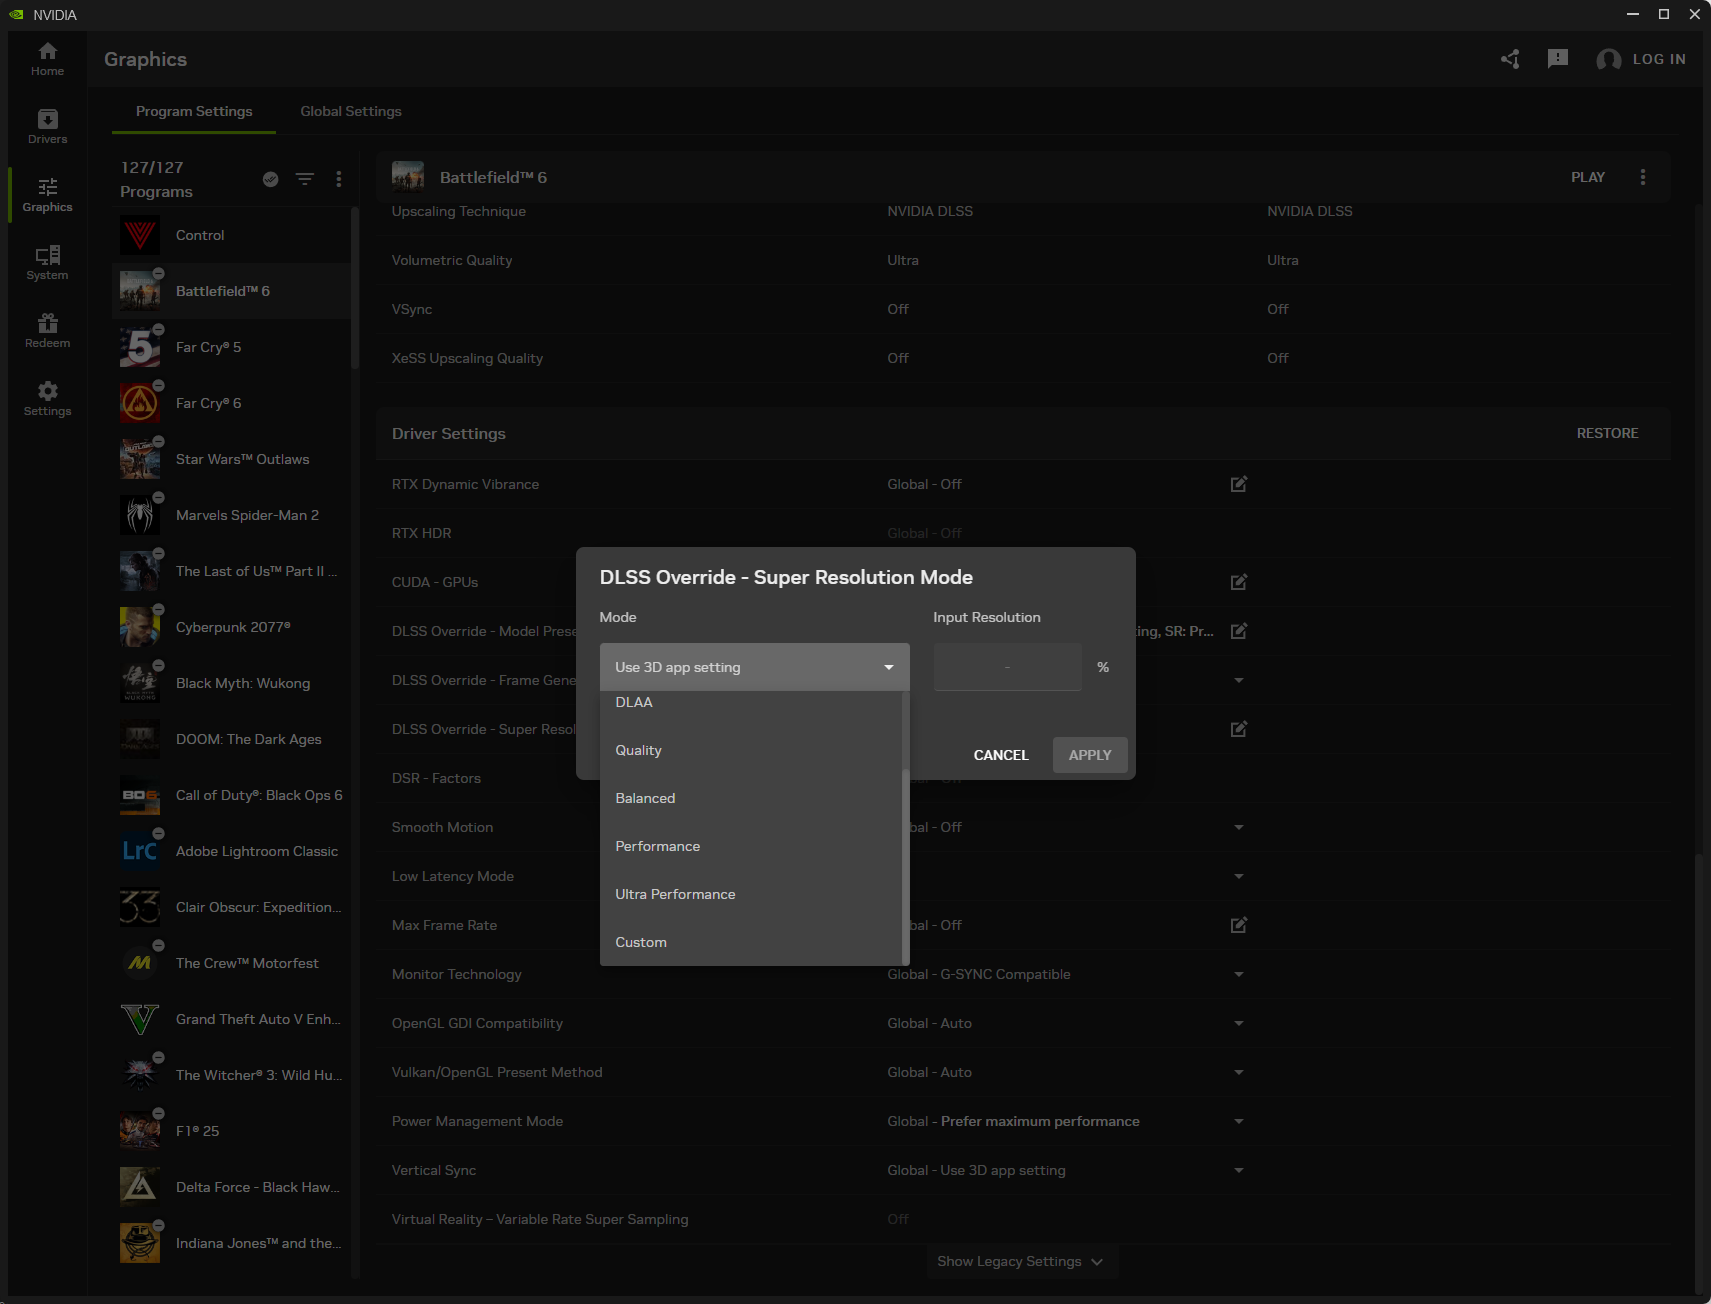Open the feedback icon in header

tap(1557, 59)
